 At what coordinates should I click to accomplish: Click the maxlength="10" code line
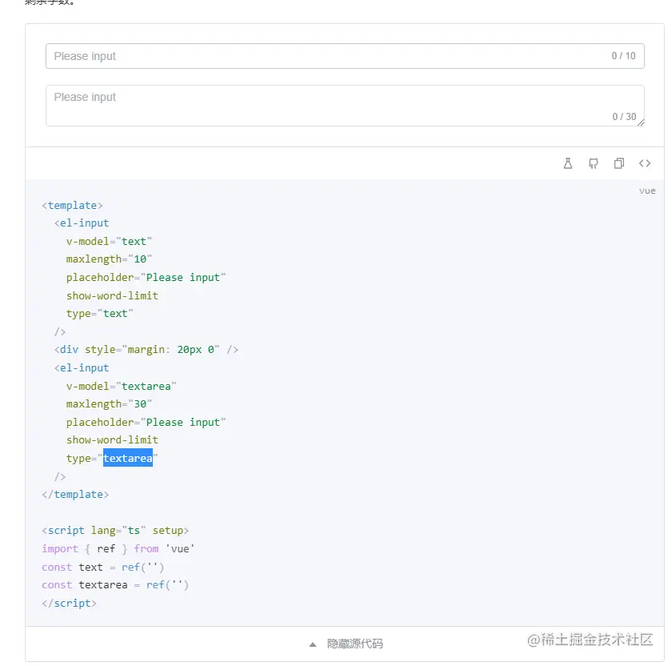[109, 259]
